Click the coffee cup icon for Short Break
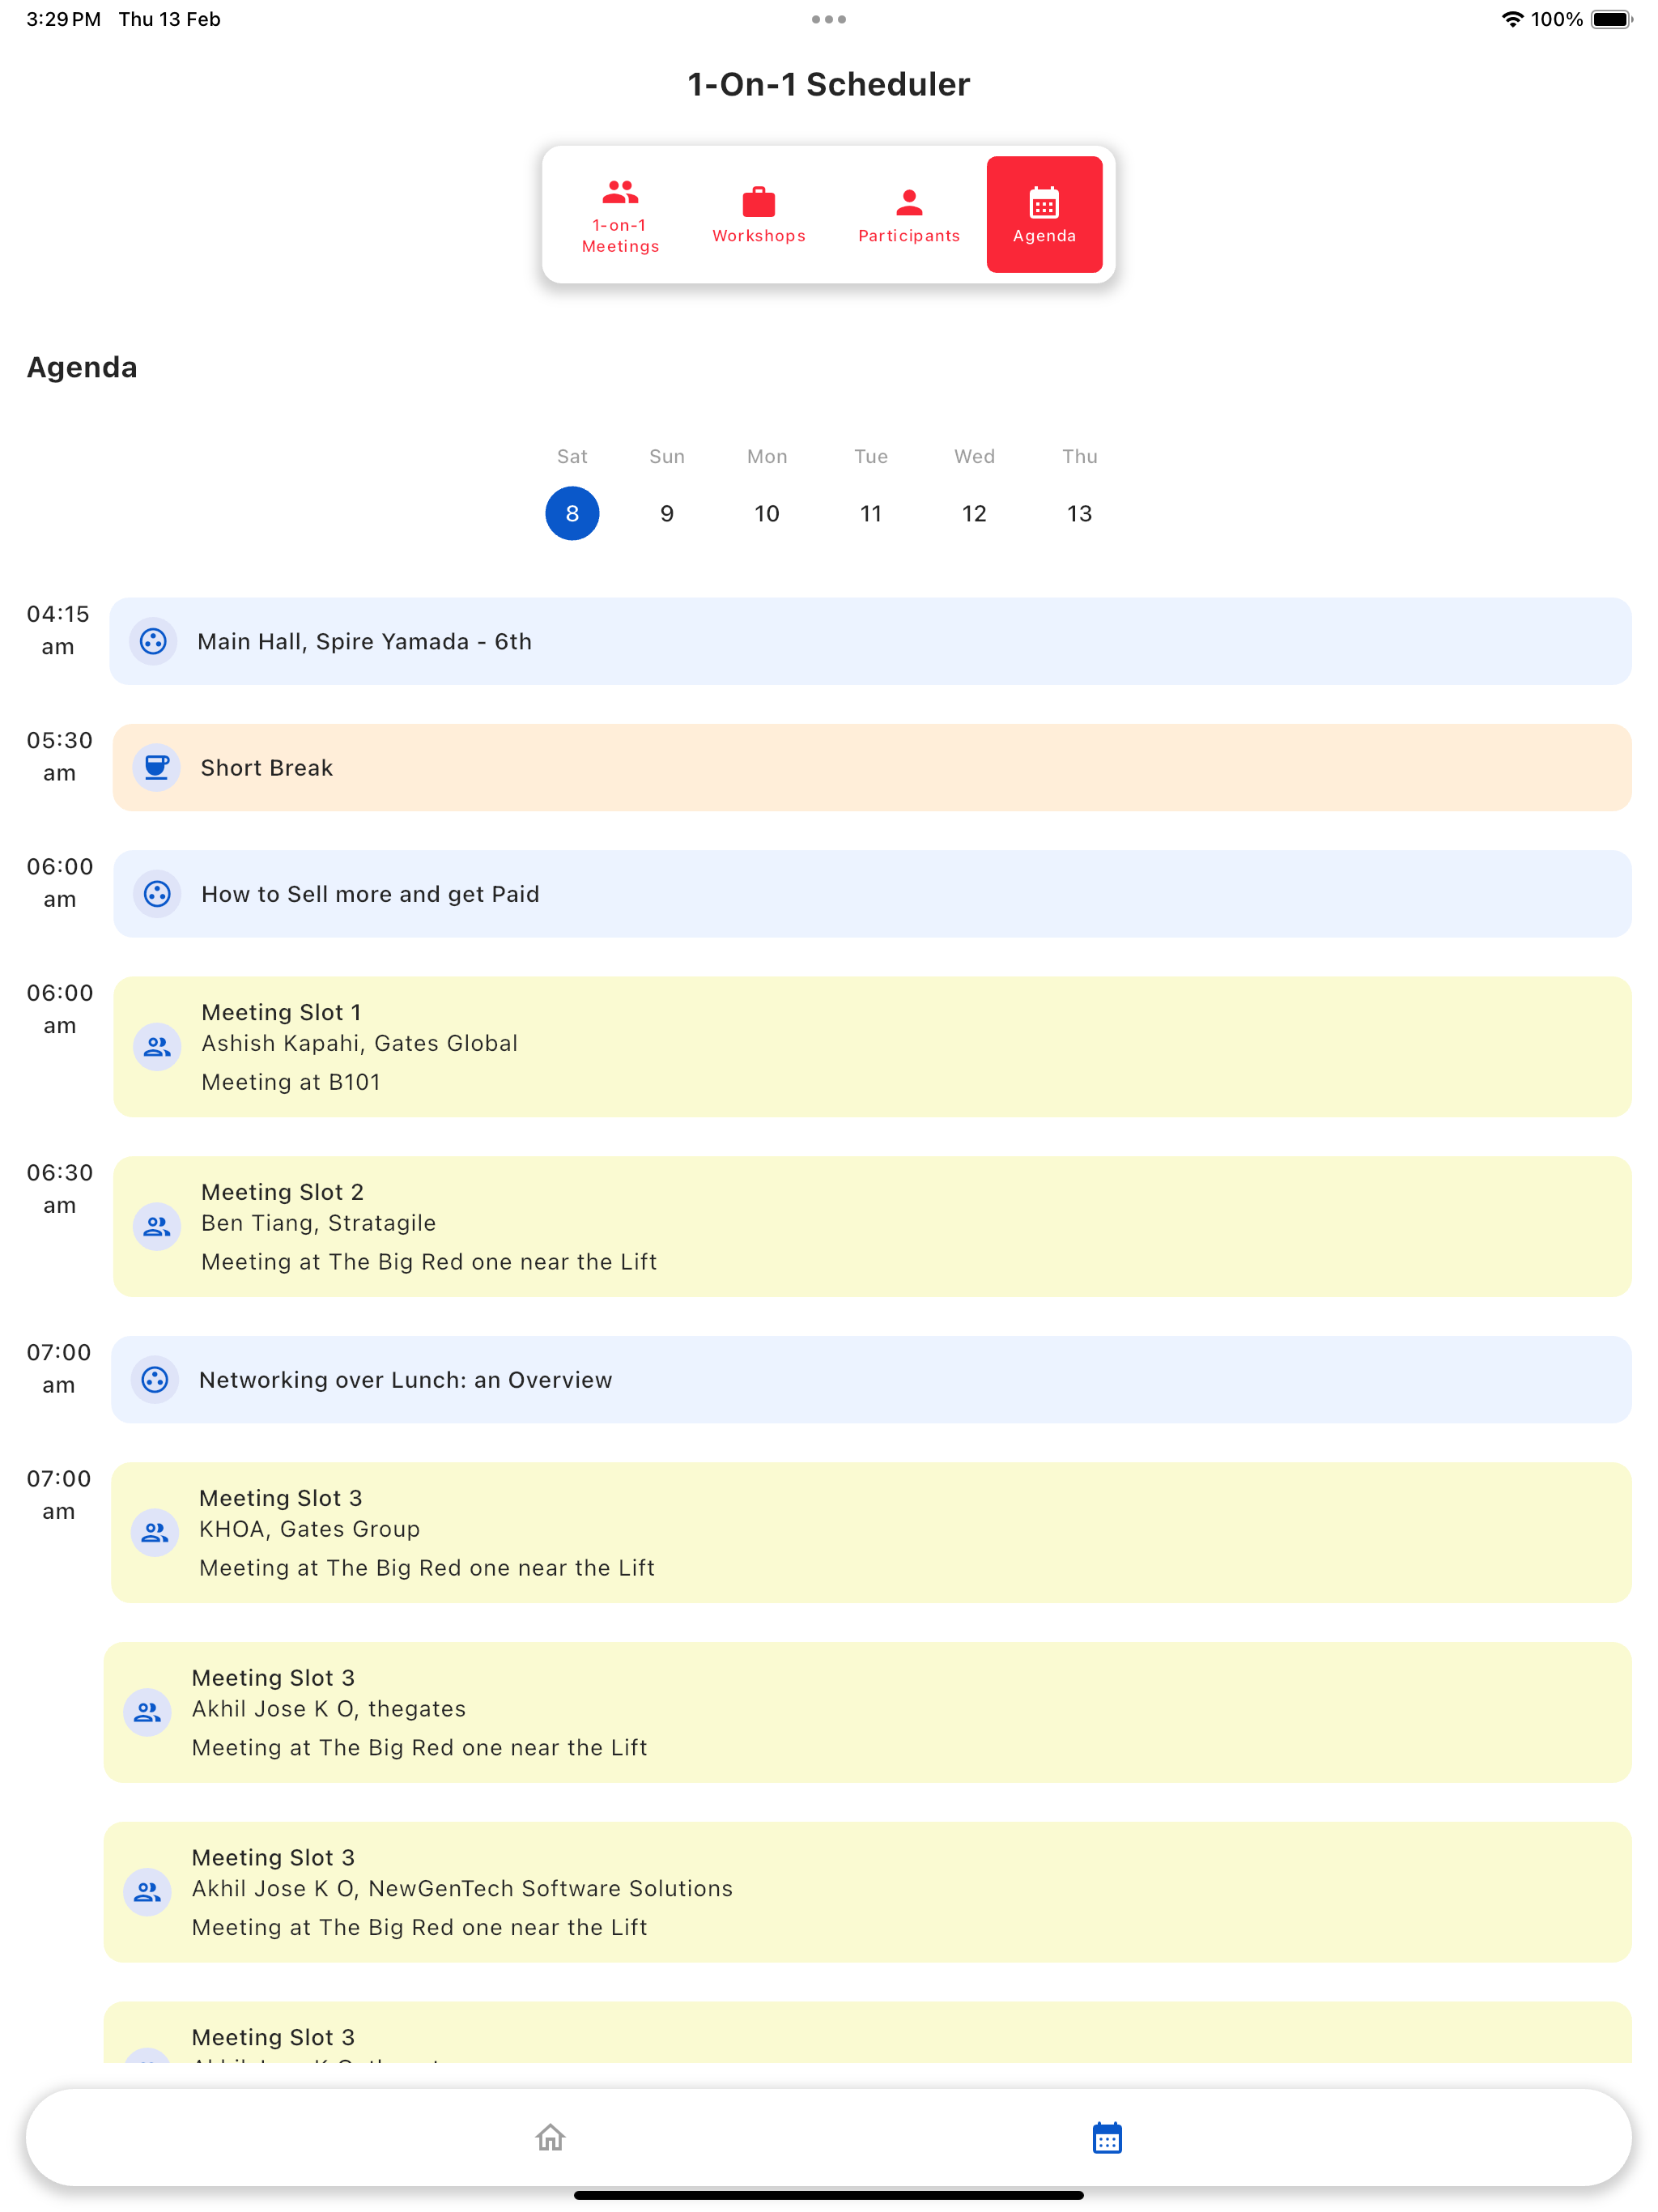This screenshot has height=2212, width=1658. [157, 767]
